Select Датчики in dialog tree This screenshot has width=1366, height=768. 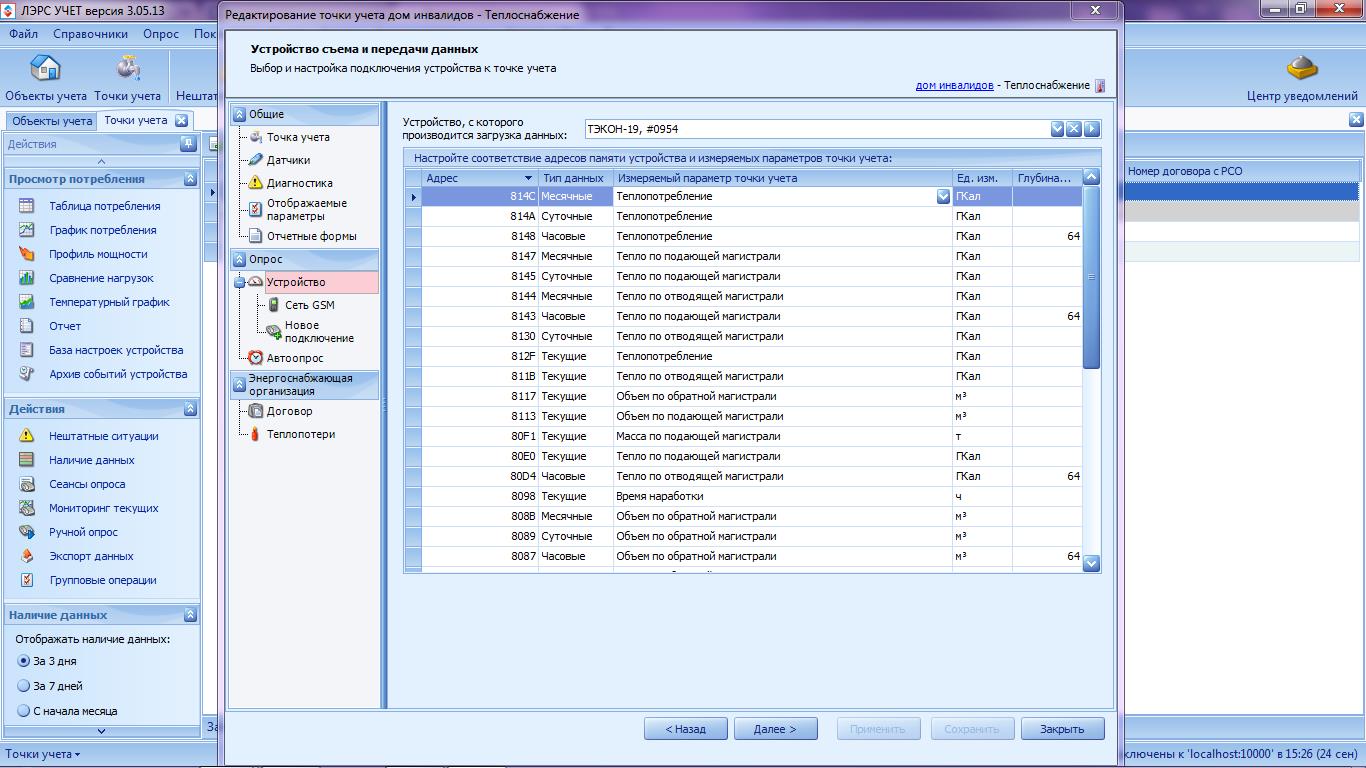coord(288,160)
